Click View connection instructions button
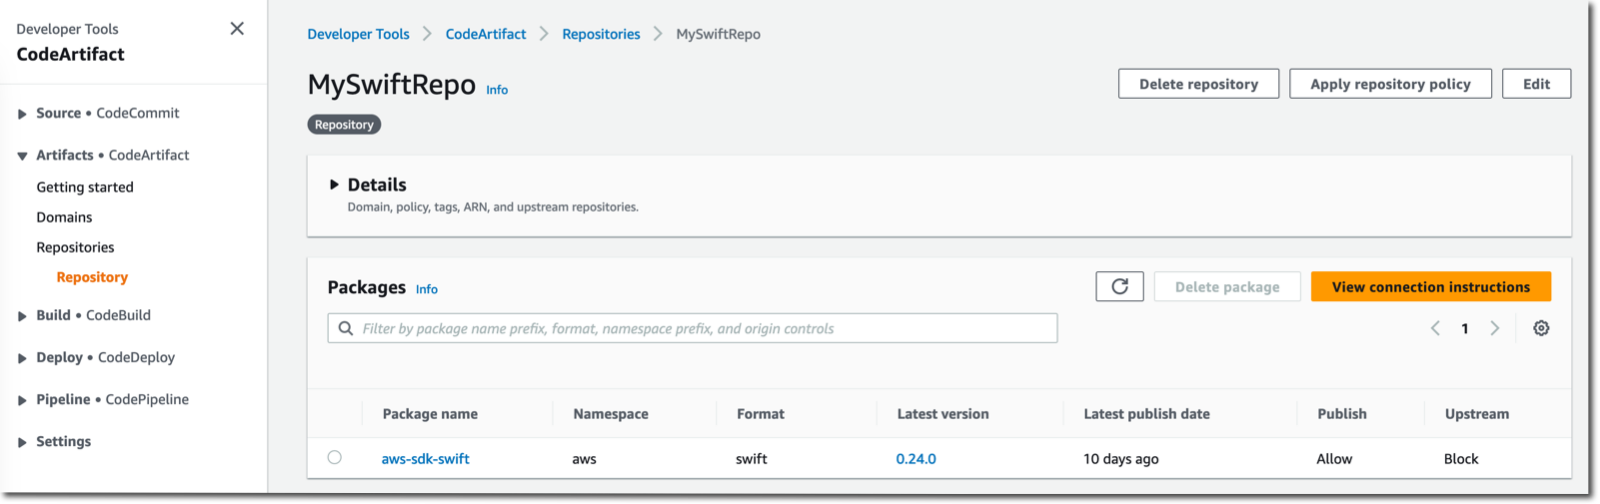1600x504 pixels. tap(1431, 287)
